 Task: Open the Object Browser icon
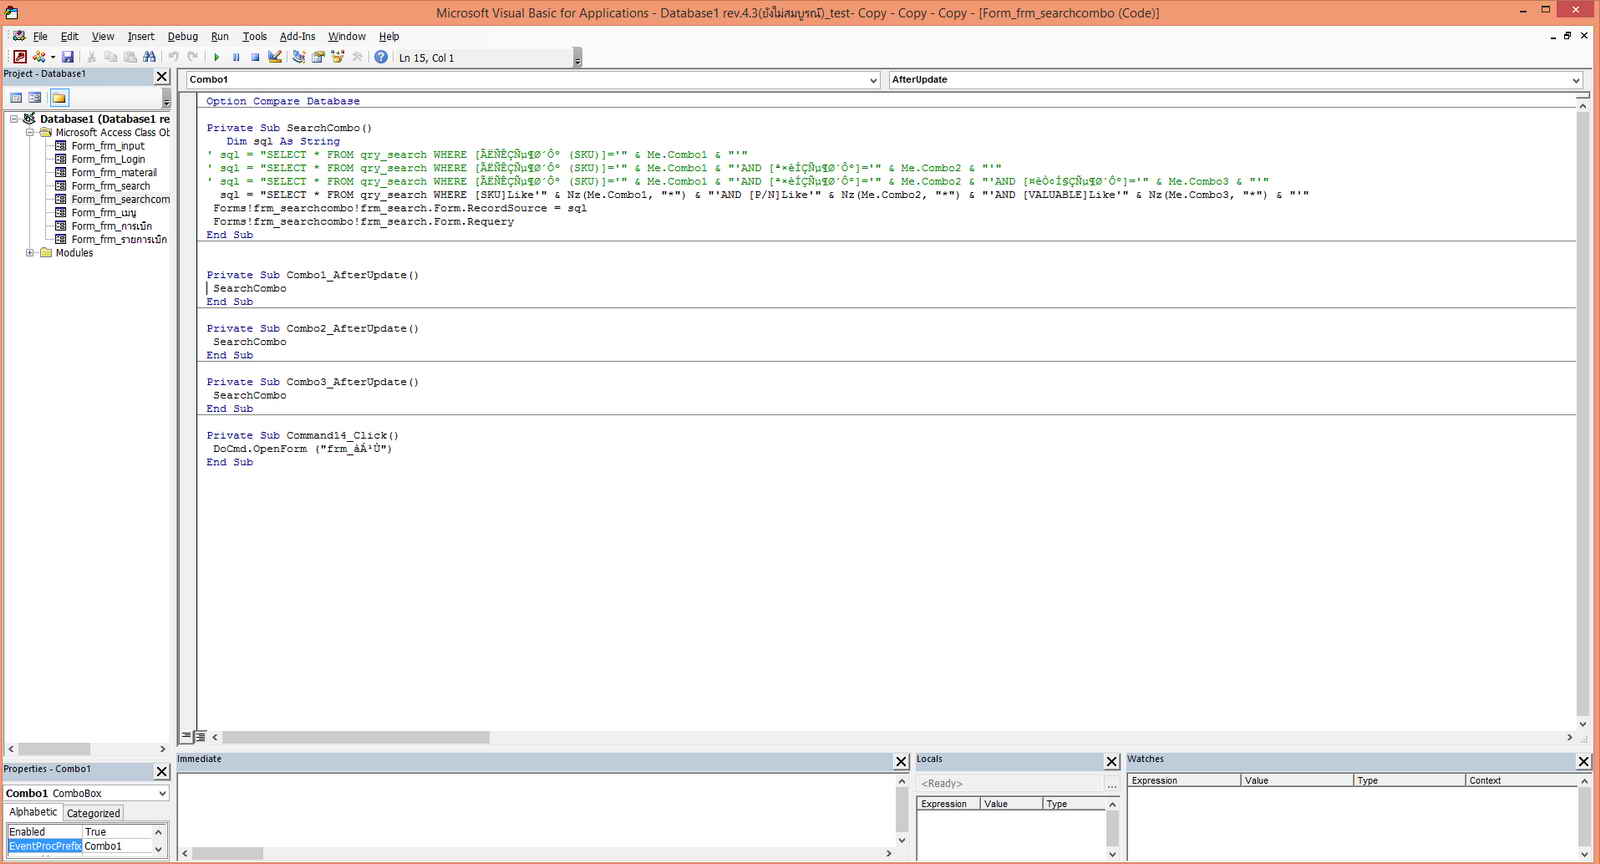coord(338,57)
